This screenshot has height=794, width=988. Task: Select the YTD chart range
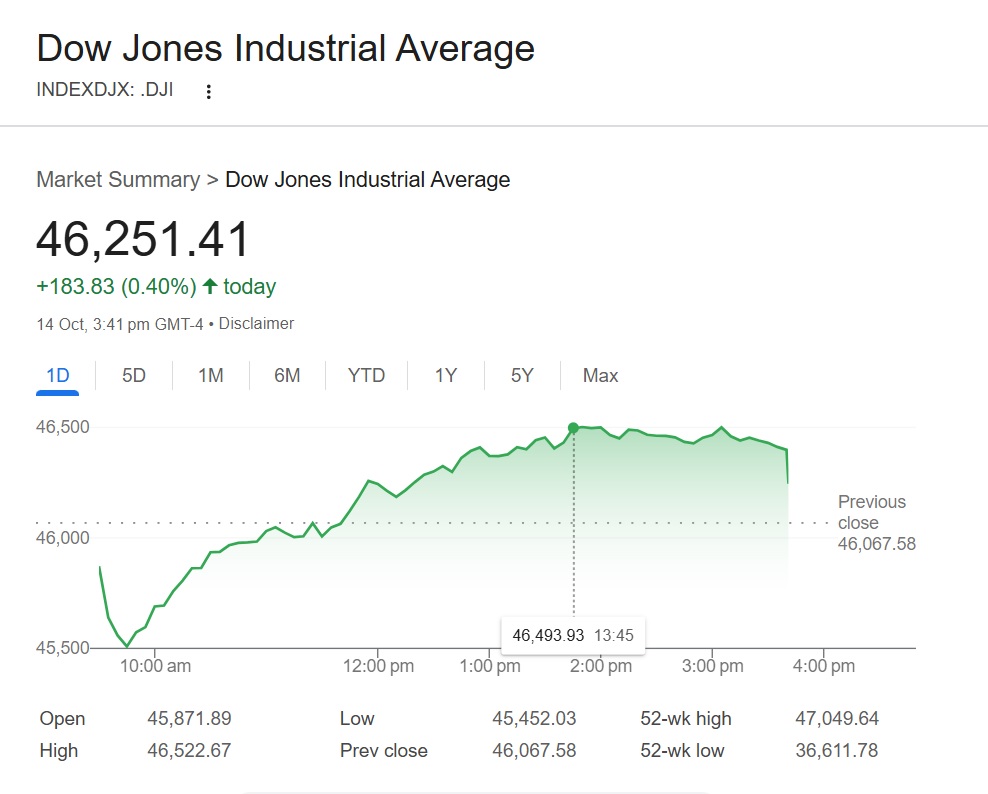click(366, 375)
